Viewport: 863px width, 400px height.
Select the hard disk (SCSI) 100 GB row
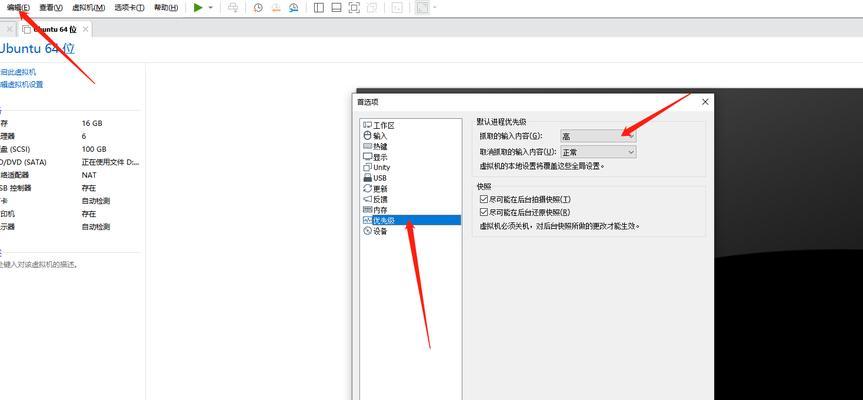pos(70,149)
